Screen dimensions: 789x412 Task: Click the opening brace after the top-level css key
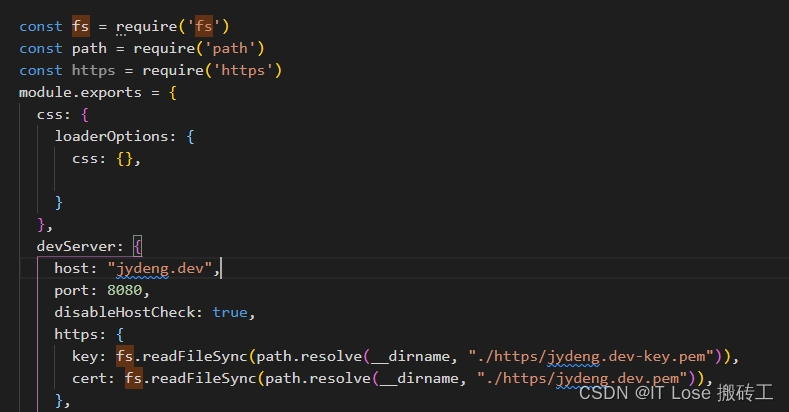click(x=85, y=115)
